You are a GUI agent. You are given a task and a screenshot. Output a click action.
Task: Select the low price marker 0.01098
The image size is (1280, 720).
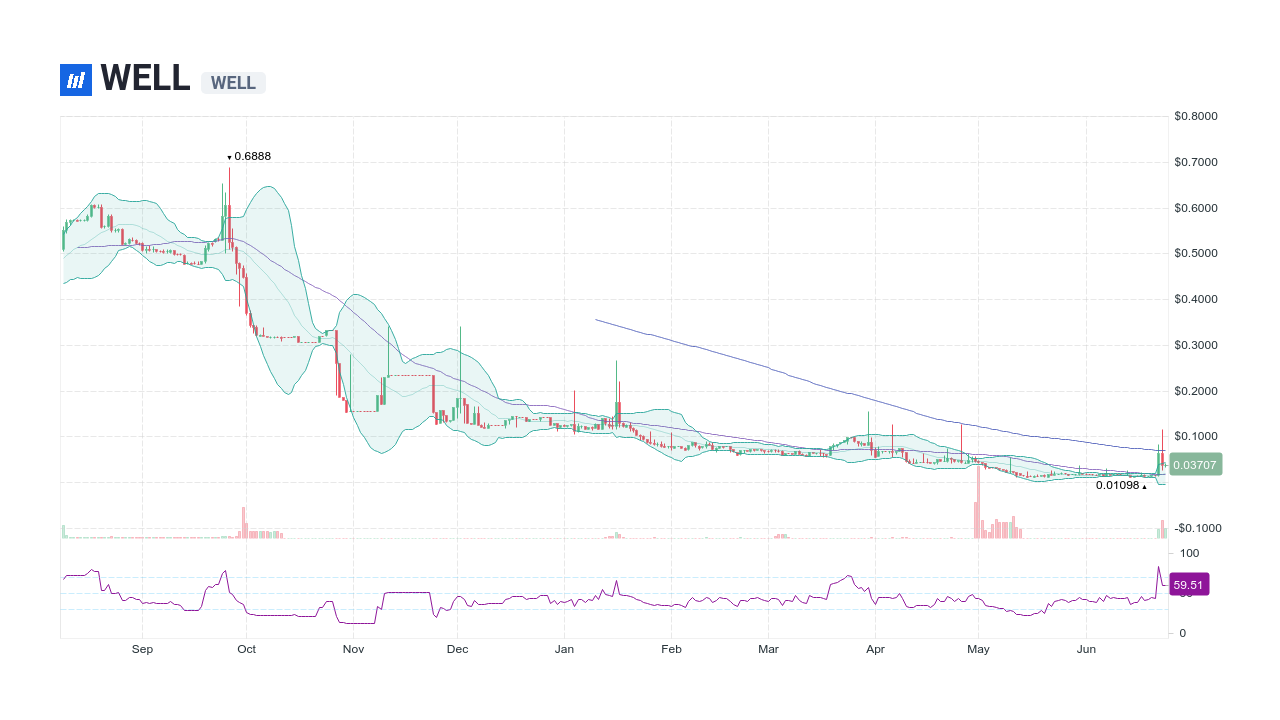tap(1118, 485)
